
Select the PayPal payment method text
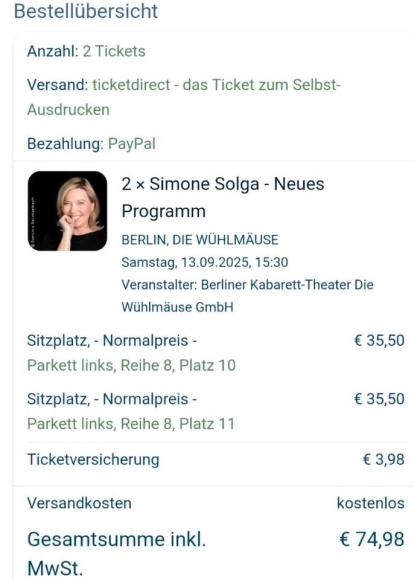coord(132,144)
